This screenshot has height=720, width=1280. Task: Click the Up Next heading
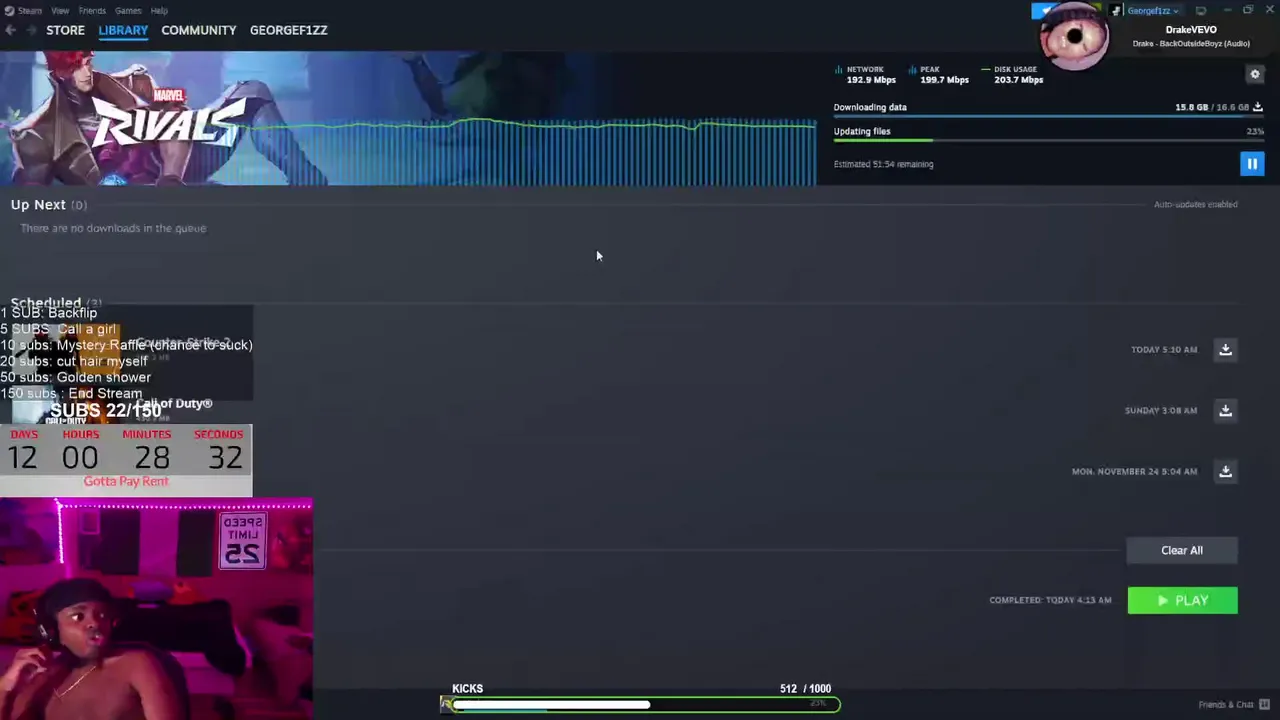pos(38,204)
